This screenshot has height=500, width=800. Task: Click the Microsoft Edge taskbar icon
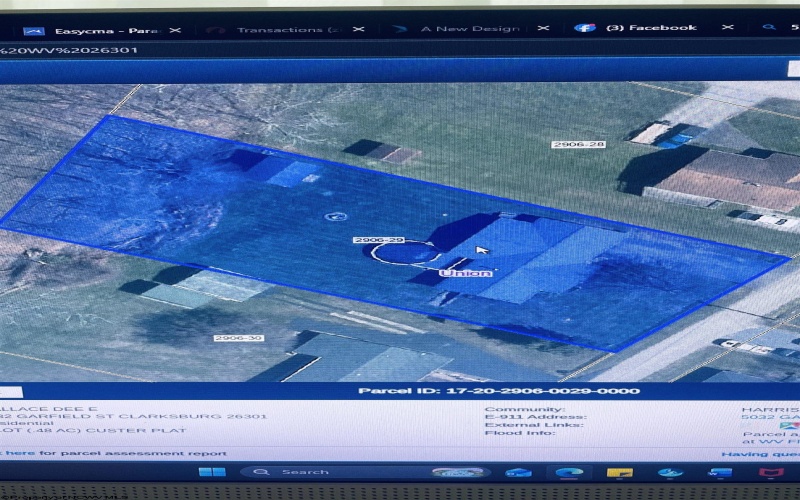tap(569, 472)
